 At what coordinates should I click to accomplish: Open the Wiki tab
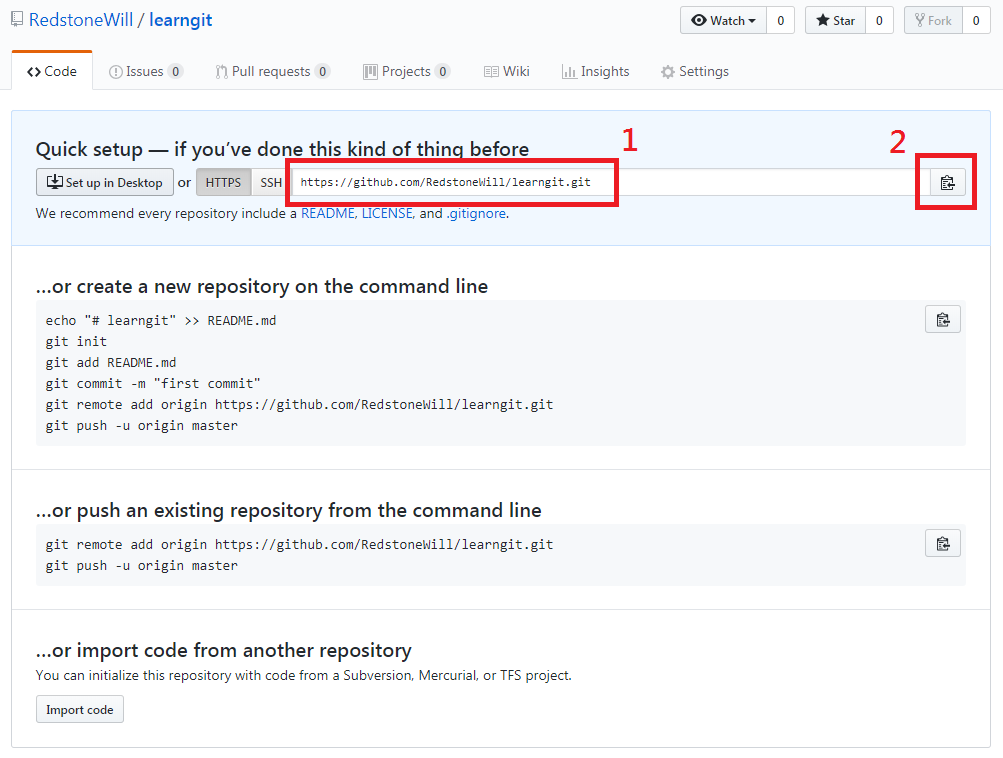click(x=507, y=71)
